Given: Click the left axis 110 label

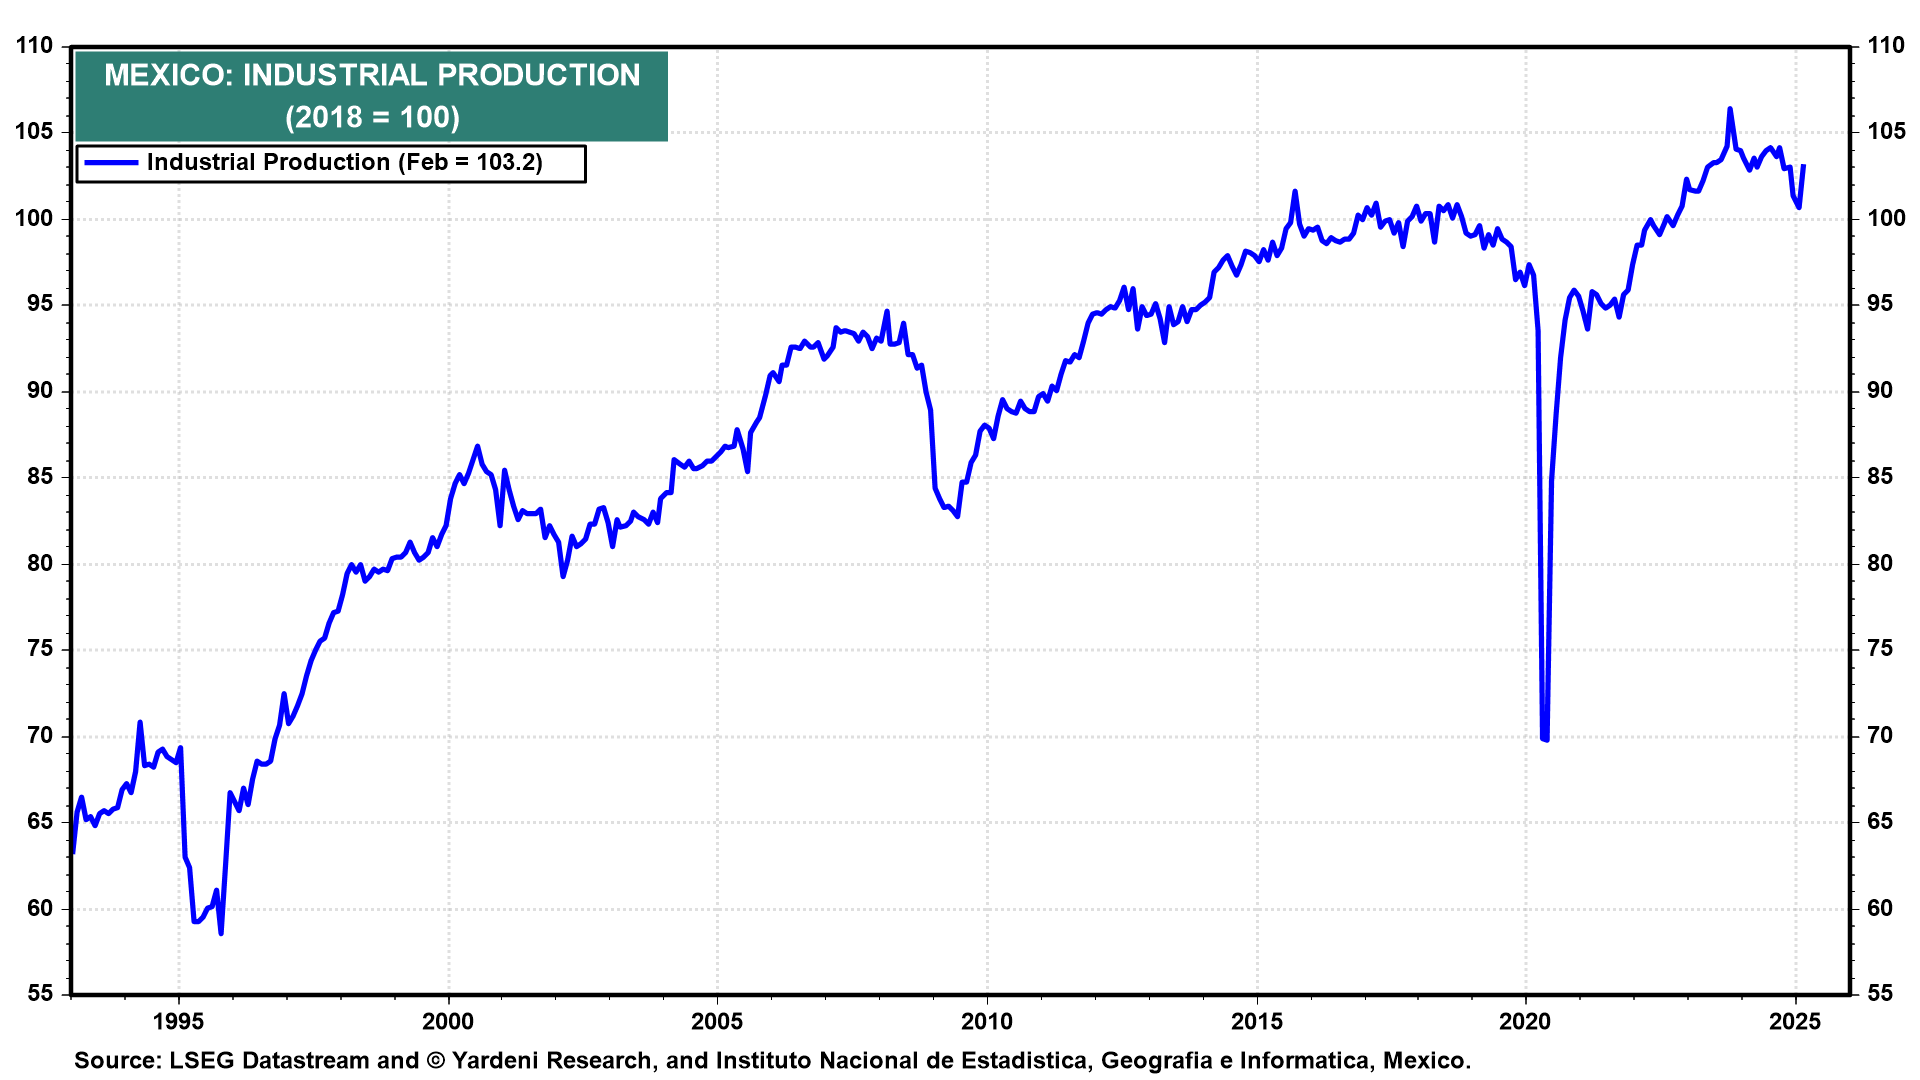Looking at the screenshot, I should tap(34, 46).
